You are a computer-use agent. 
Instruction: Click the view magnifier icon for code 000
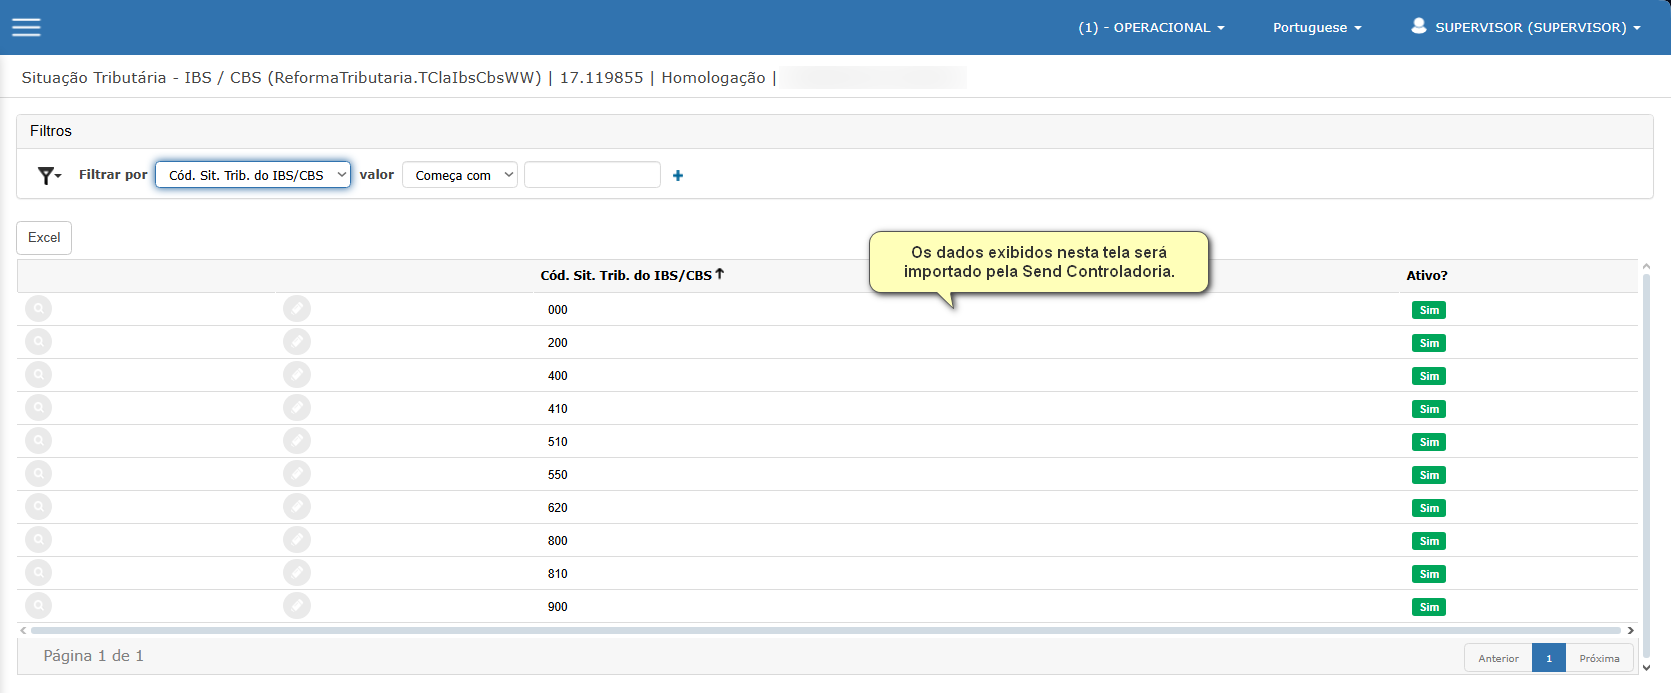tap(38, 309)
